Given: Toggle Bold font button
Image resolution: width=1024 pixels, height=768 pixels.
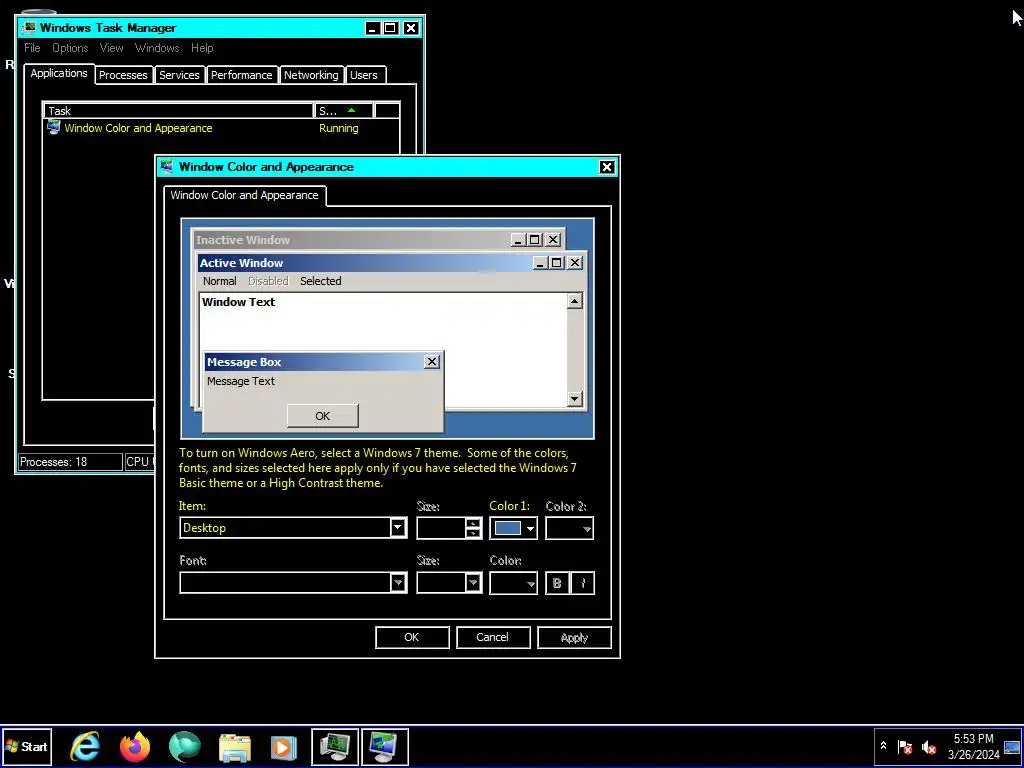Looking at the screenshot, I should tap(557, 583).
